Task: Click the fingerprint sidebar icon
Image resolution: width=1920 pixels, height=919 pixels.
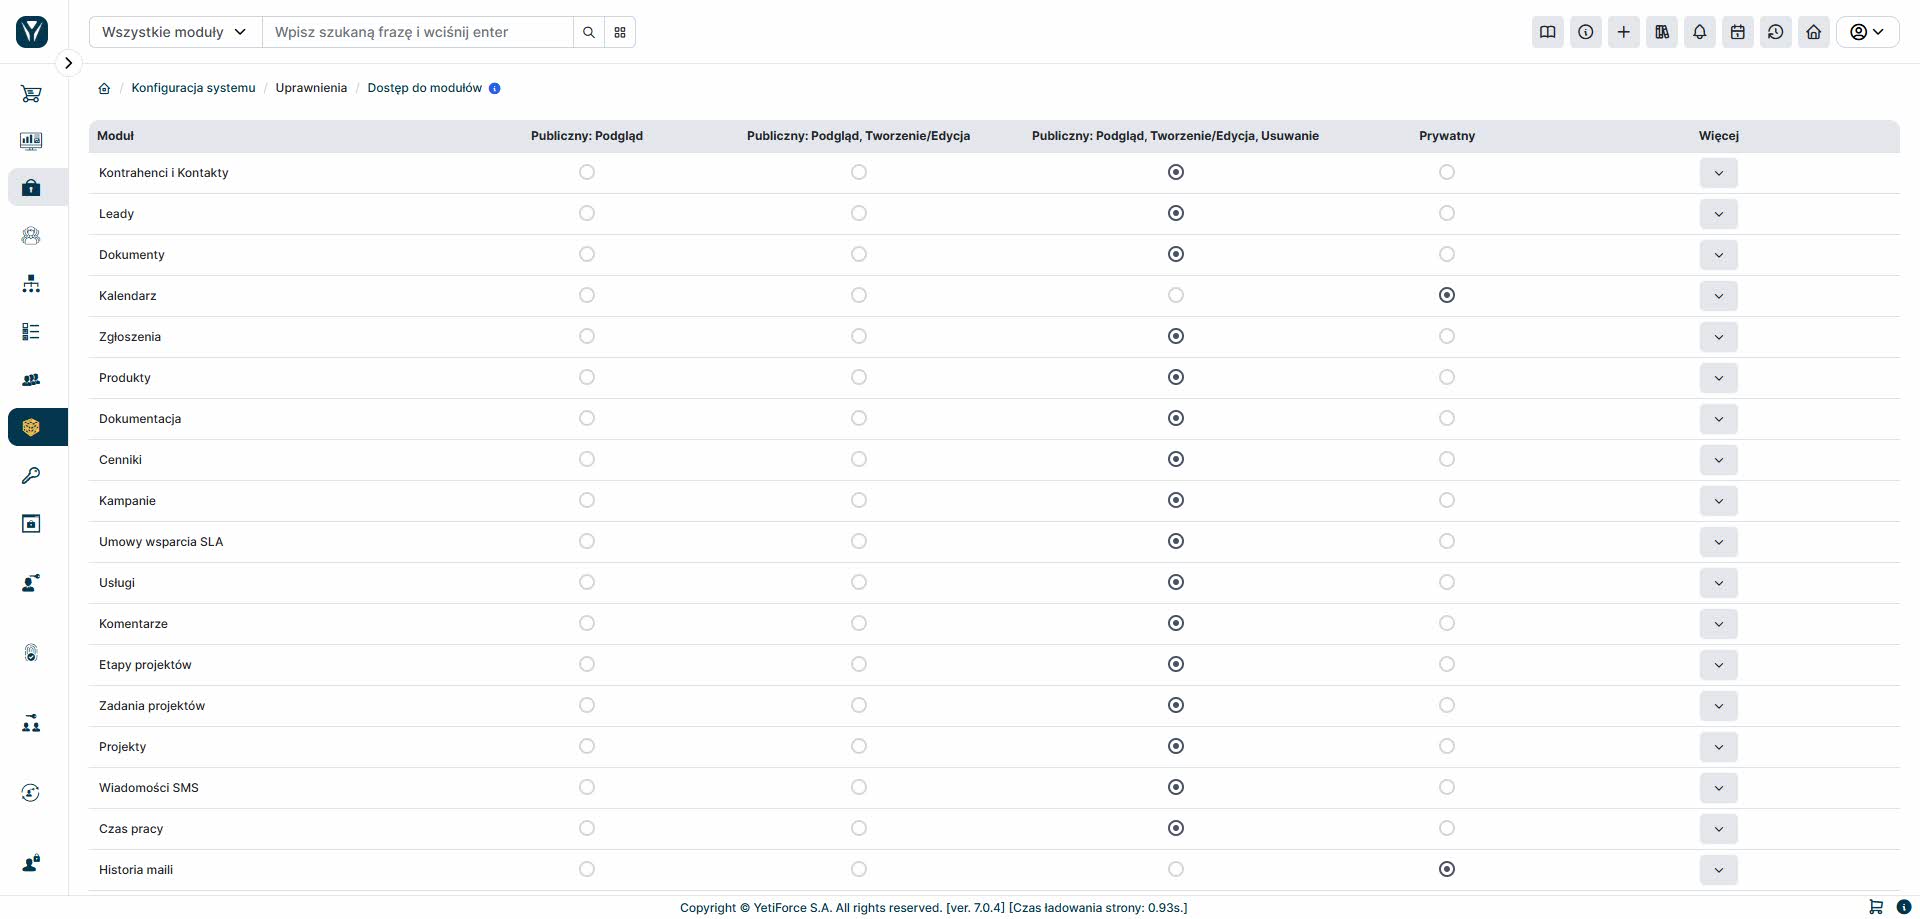Action: click(x=31, y=653)
